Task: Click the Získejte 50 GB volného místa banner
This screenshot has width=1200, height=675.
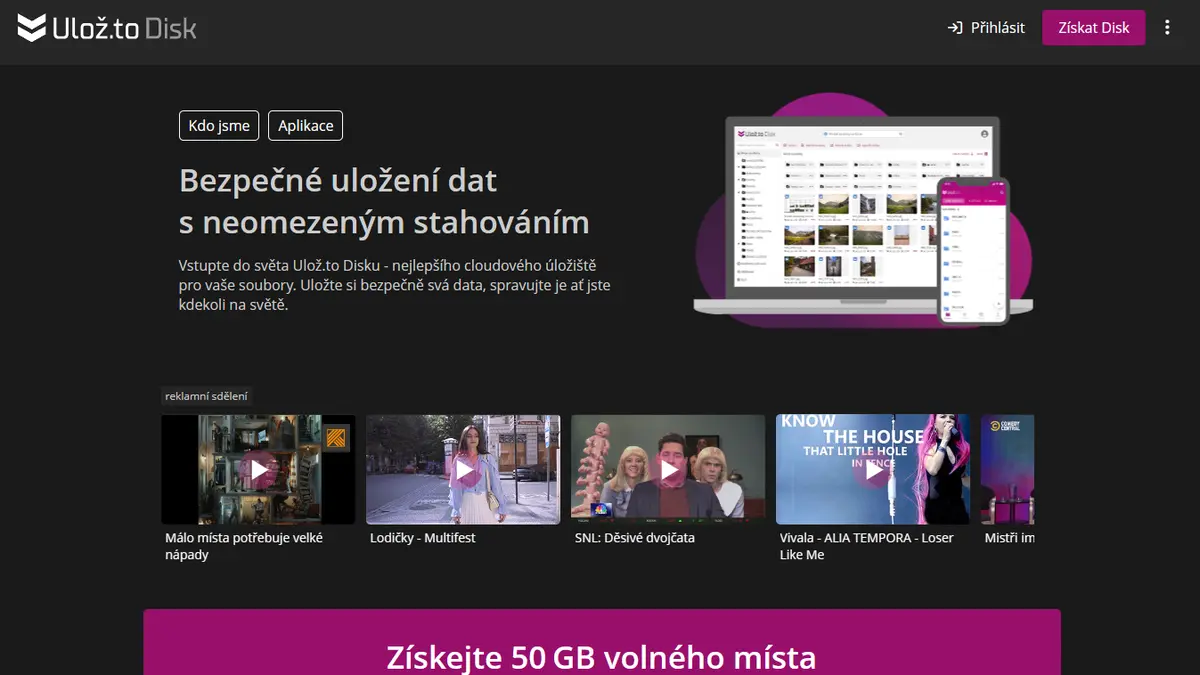Action: click(x=602, y=642)
